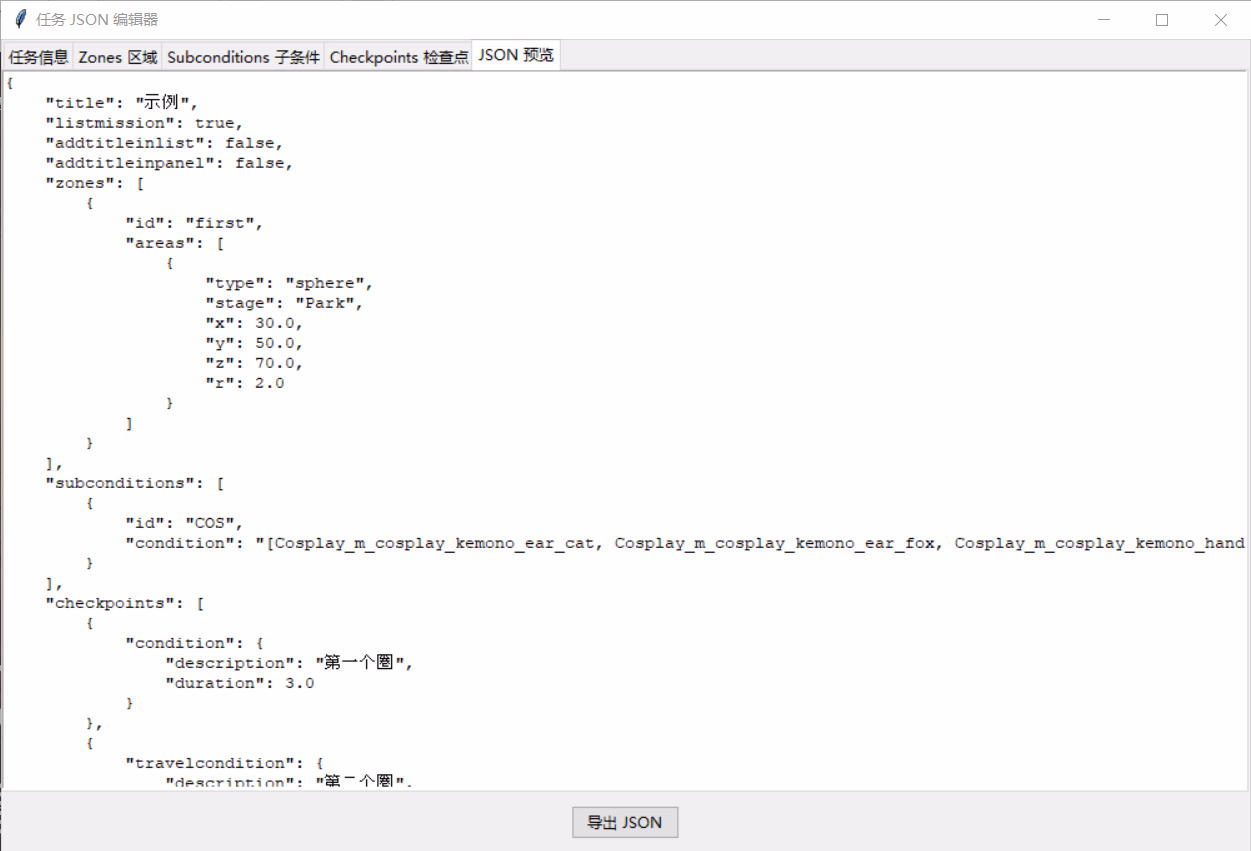
Task: Minimize the JSON editor window
Action: point(1104,20)
